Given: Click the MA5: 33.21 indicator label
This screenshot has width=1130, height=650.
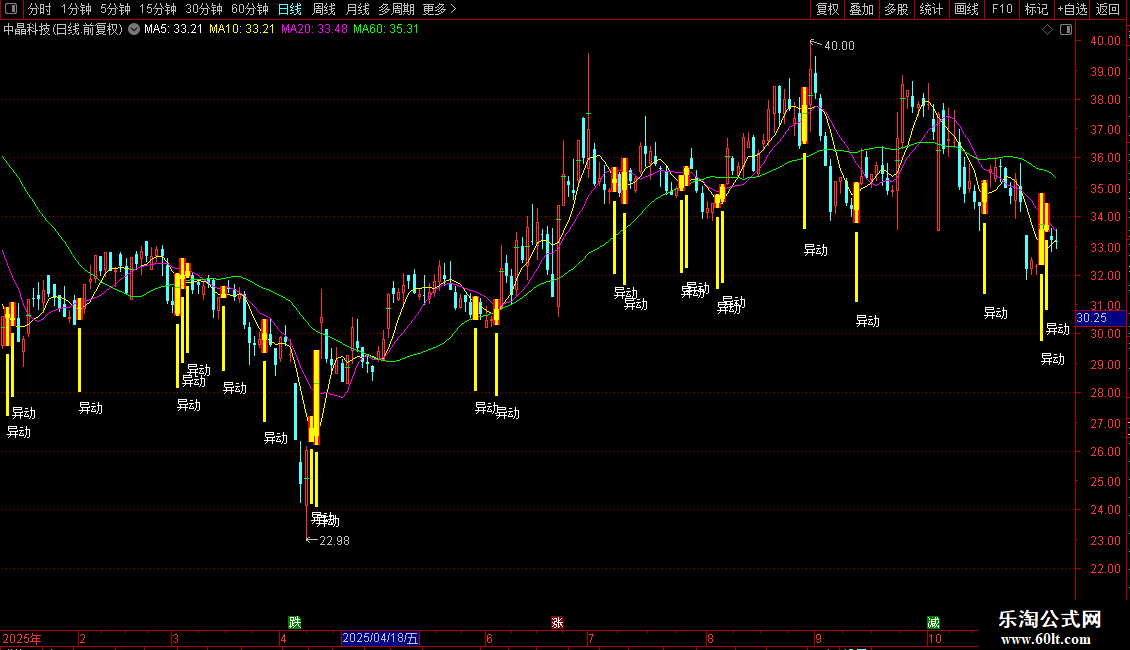Looking at the screenshot, I should (173, 30).
